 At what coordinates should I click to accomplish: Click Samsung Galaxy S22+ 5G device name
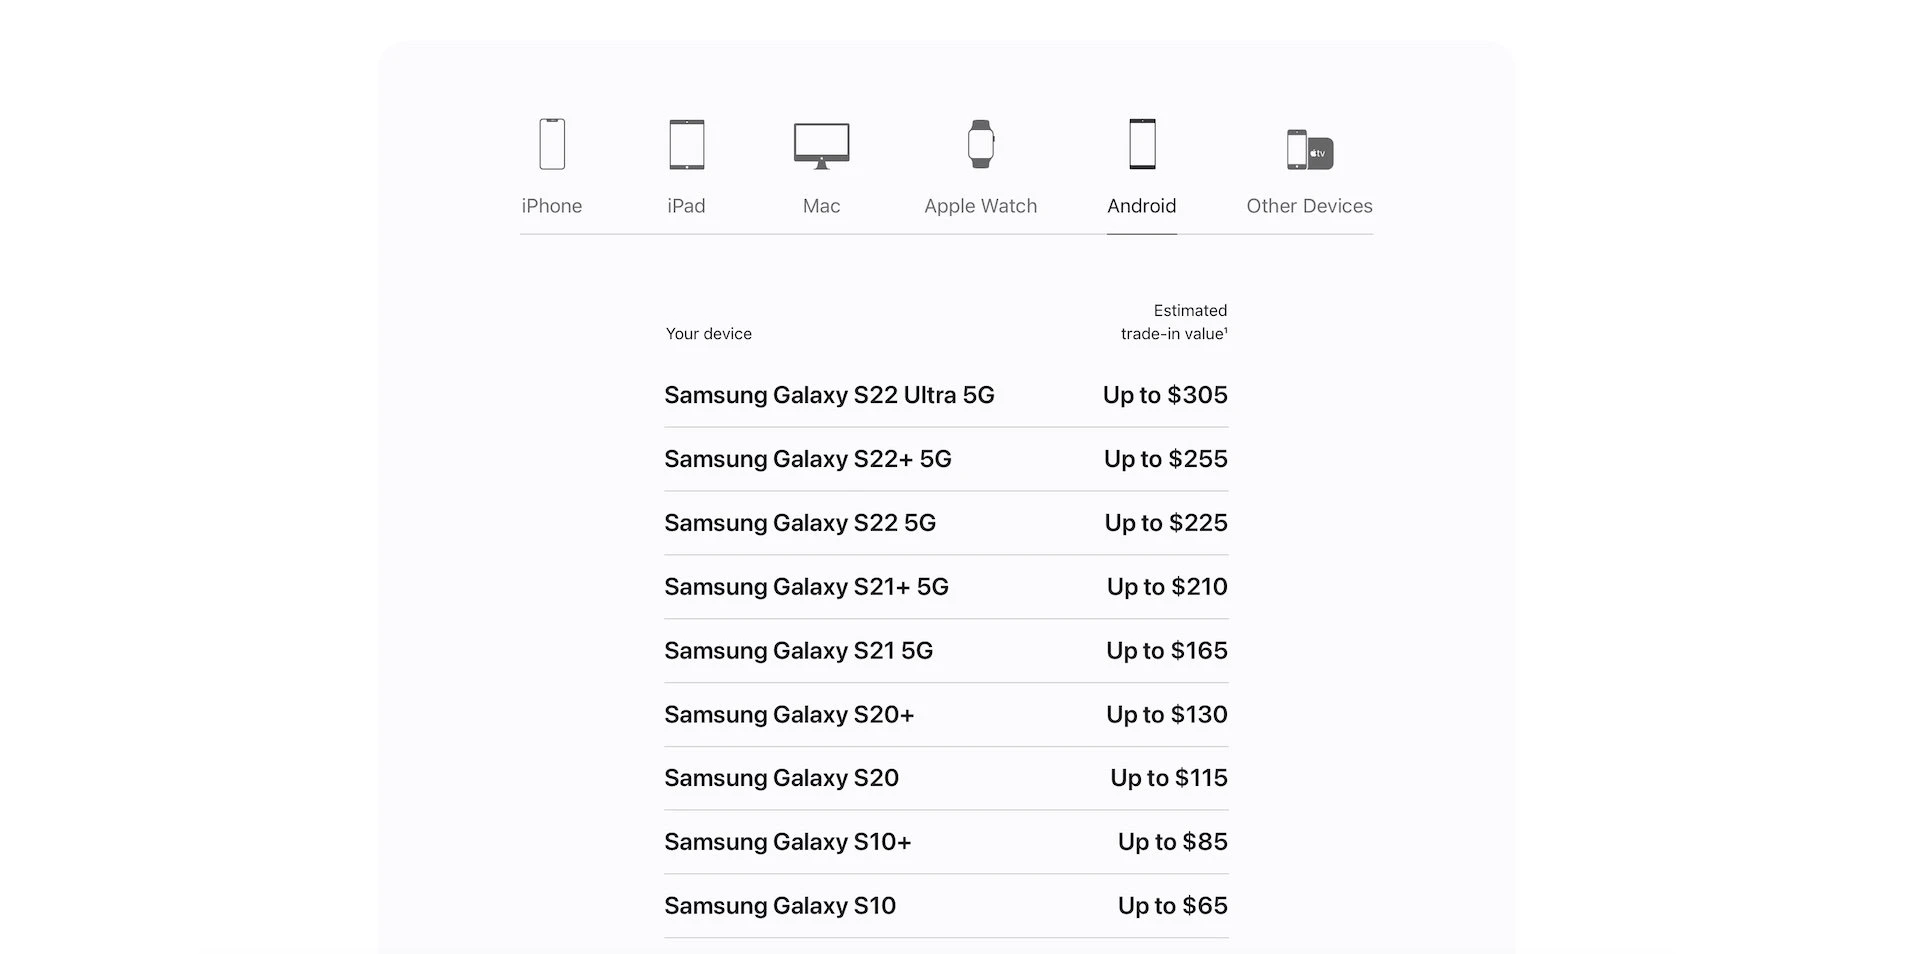[808, 459]
